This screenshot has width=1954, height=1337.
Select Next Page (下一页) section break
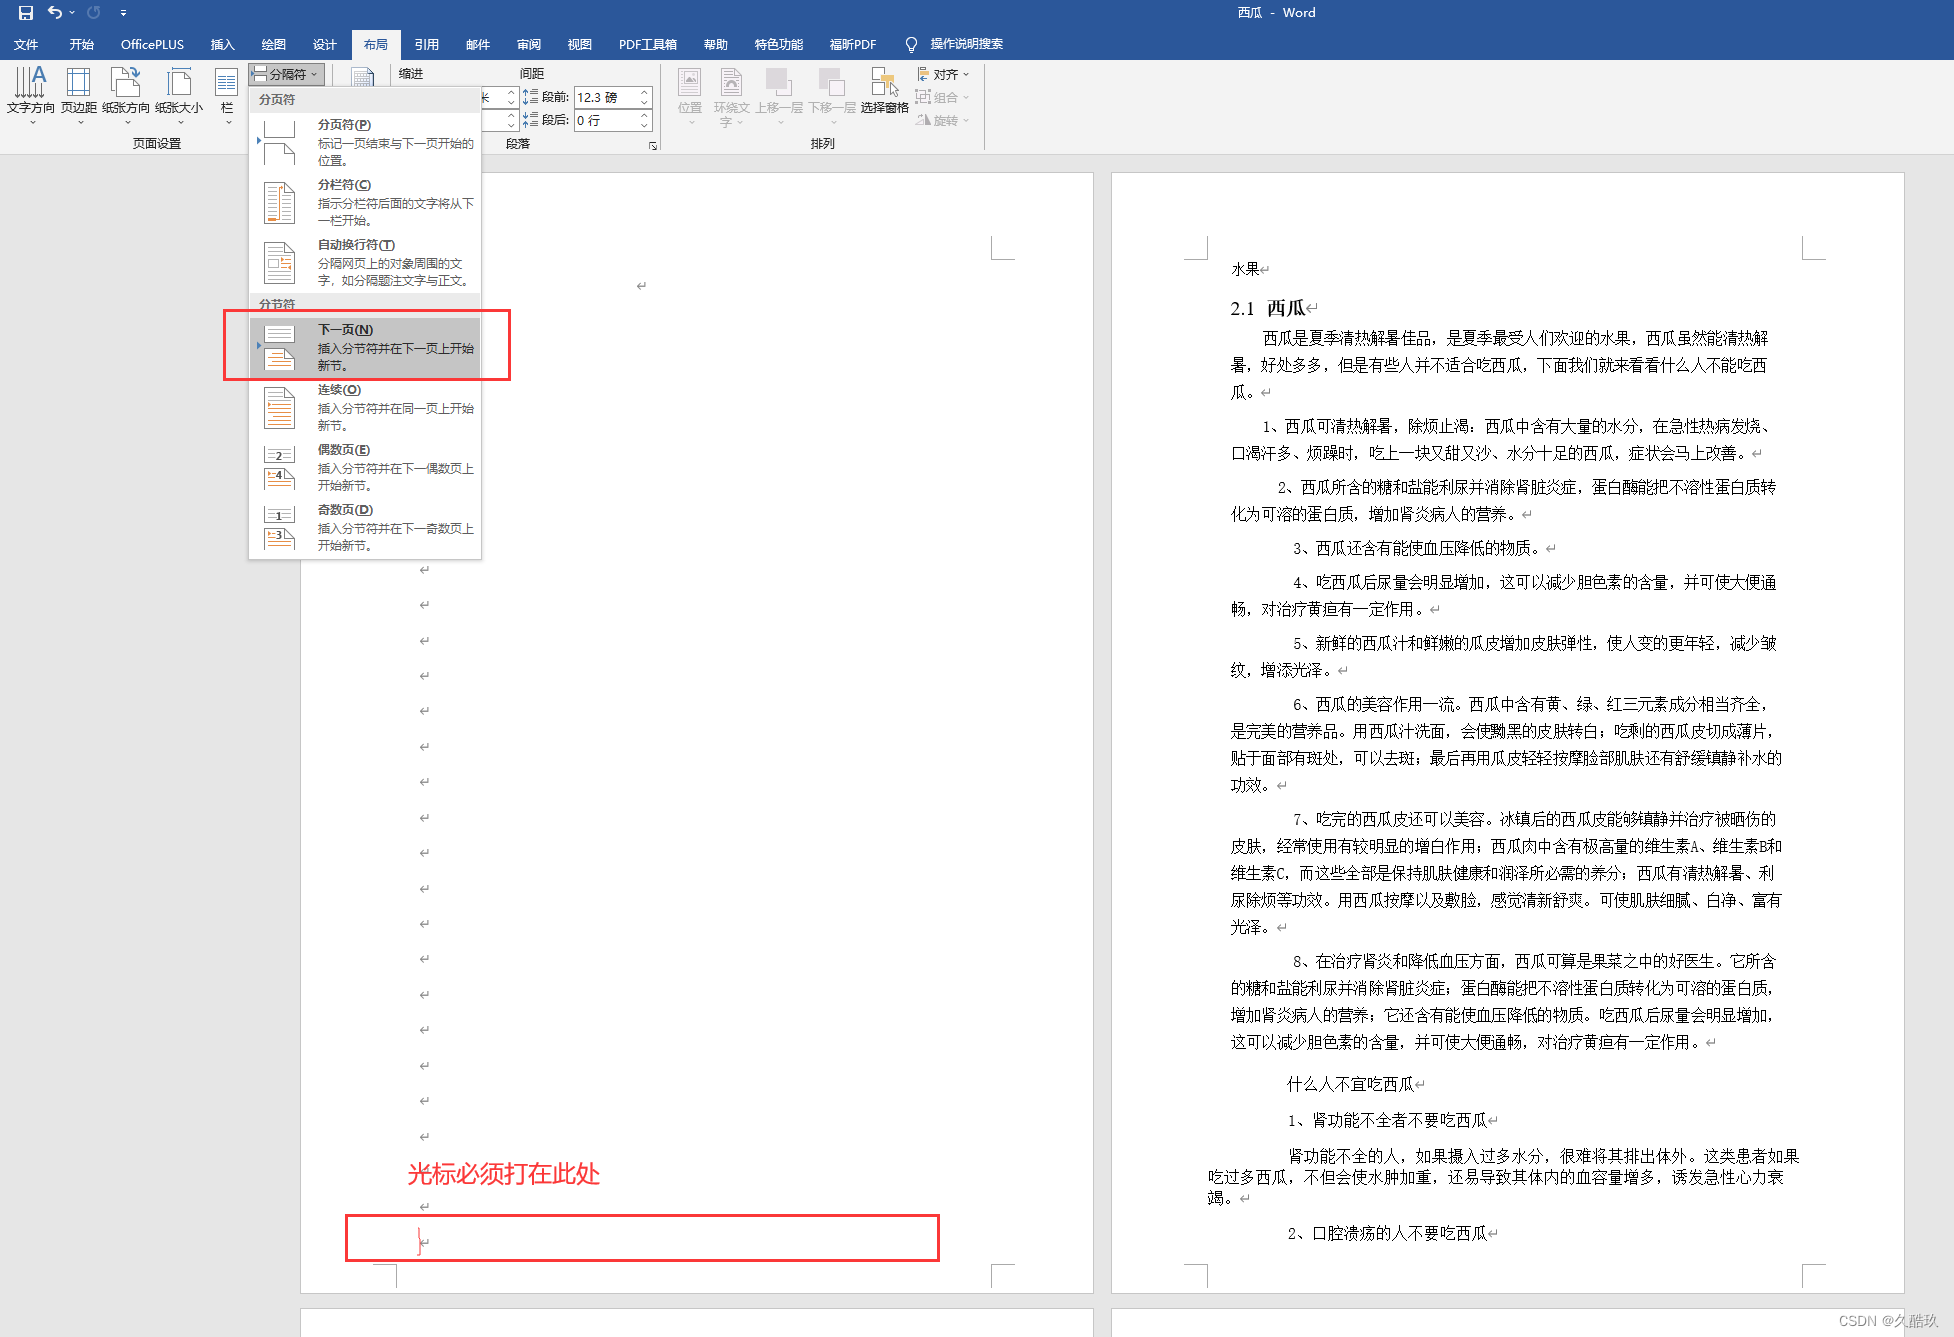[366, 346]
